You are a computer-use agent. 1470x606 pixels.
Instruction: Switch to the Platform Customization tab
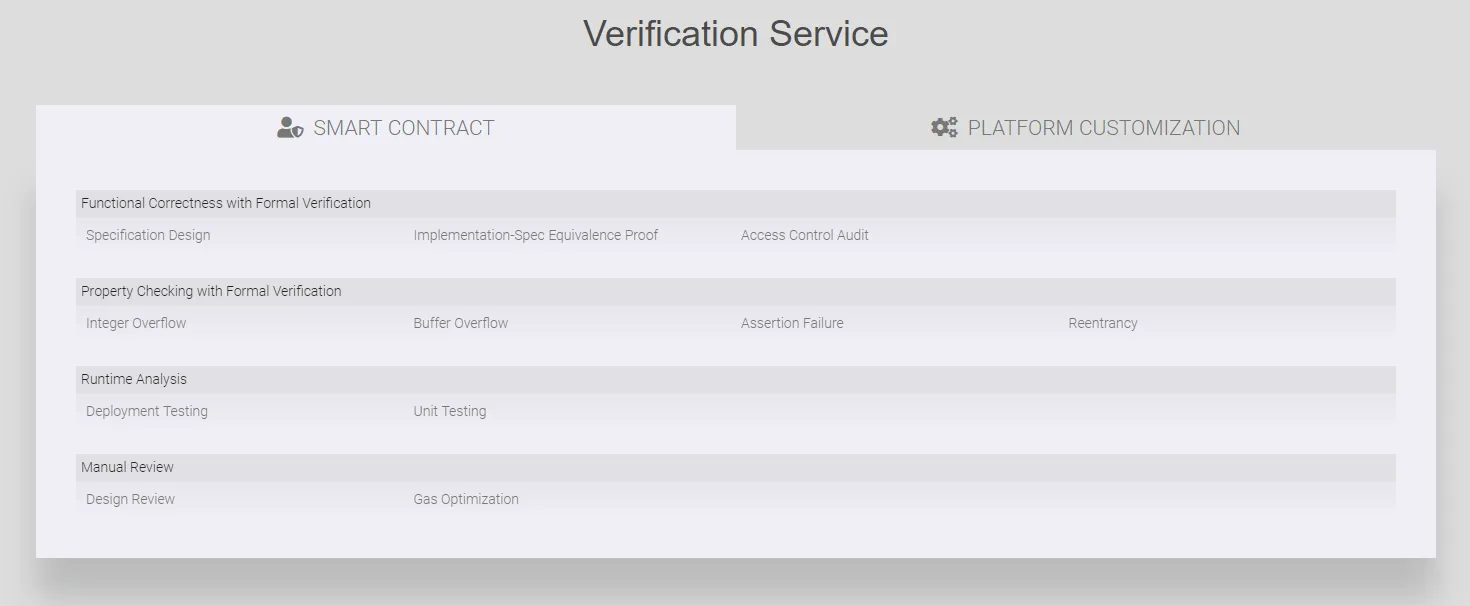point(1103,127)
